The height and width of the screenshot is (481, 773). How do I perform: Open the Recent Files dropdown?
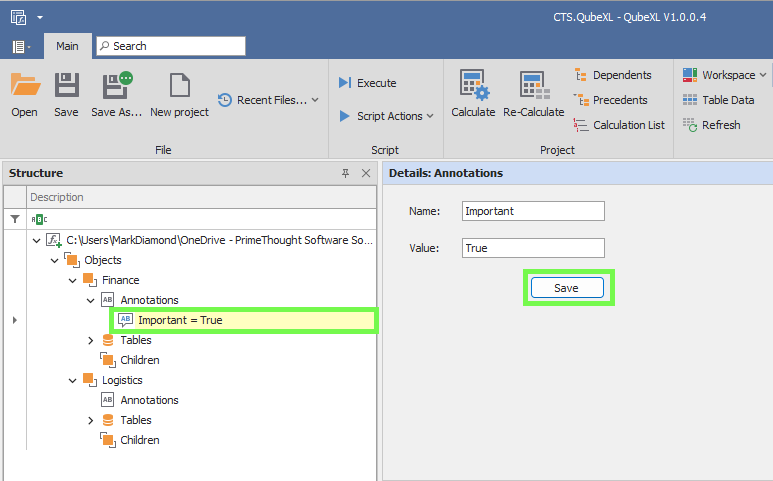point(268,100)
